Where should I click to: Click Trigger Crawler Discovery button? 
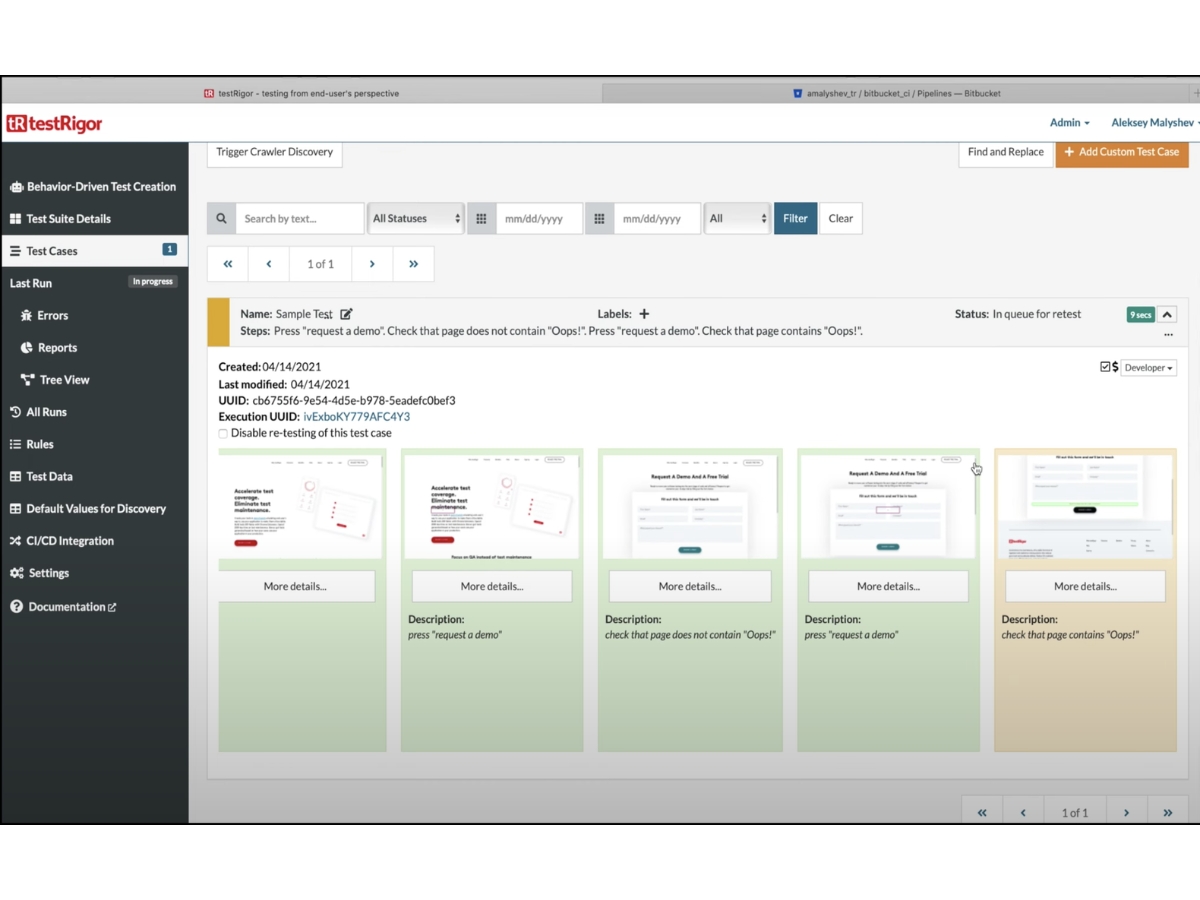pos(275,152)
